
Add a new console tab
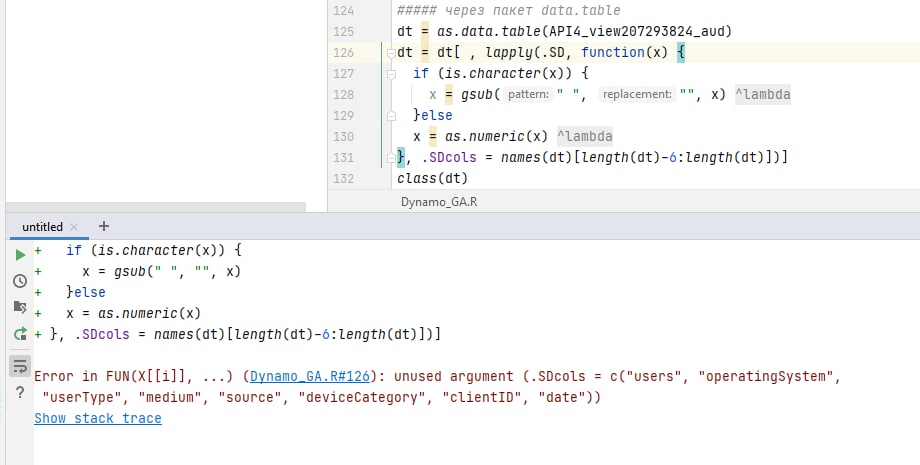pyautogui.click(x=104, y=226)
